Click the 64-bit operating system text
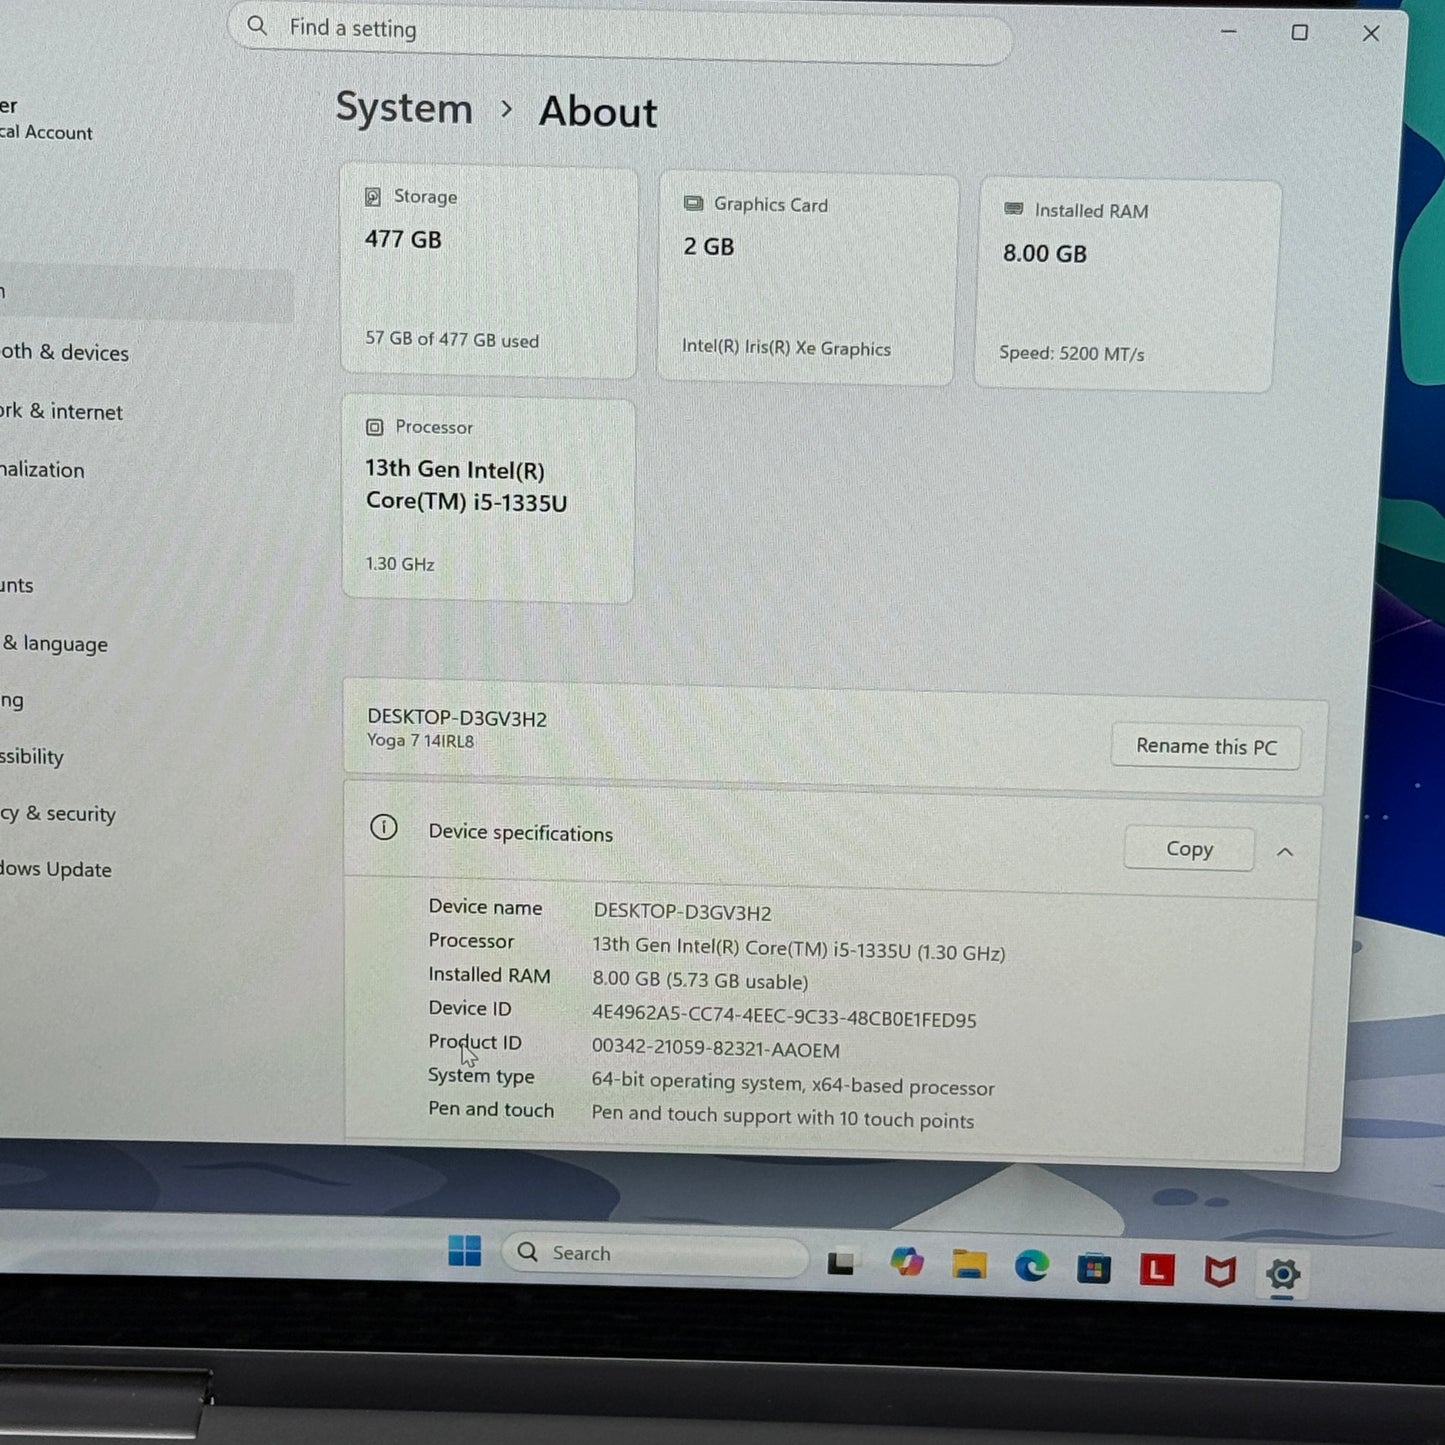Screen dimensions: 1445x1445 [793, 1083]
